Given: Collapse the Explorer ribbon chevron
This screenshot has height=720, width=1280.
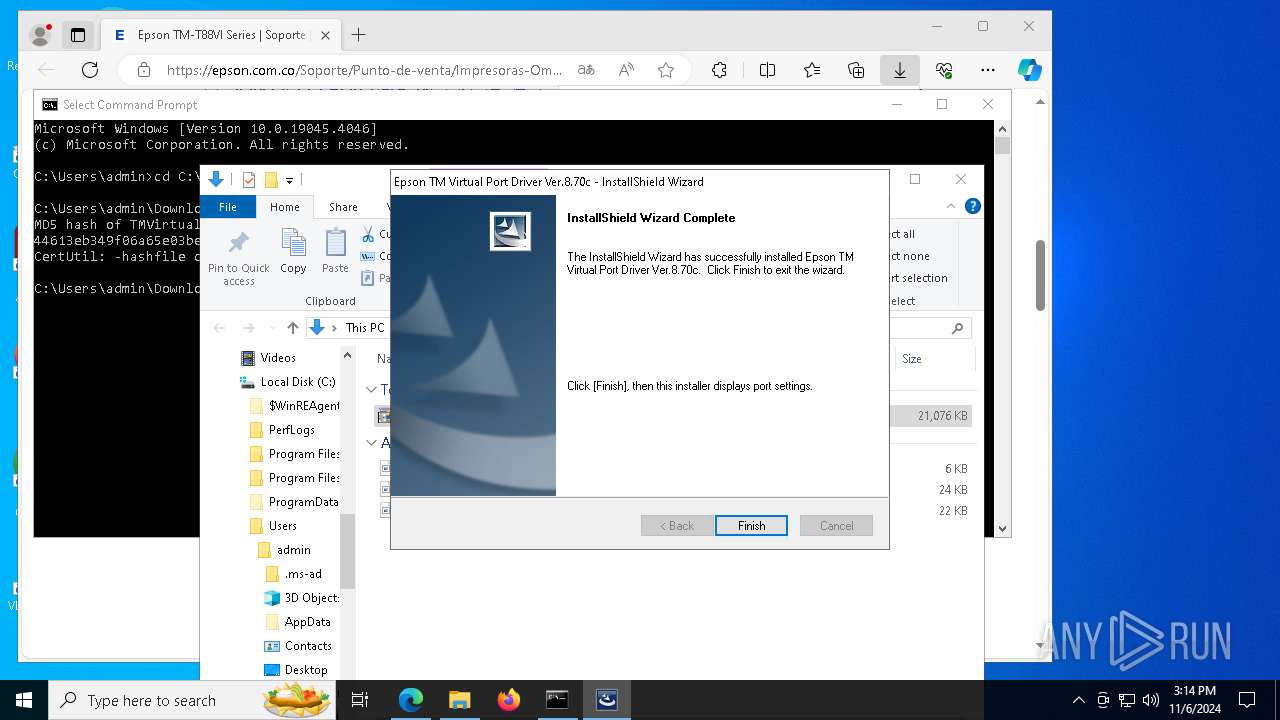Looking at the screenshot, I should coord(950,206).
